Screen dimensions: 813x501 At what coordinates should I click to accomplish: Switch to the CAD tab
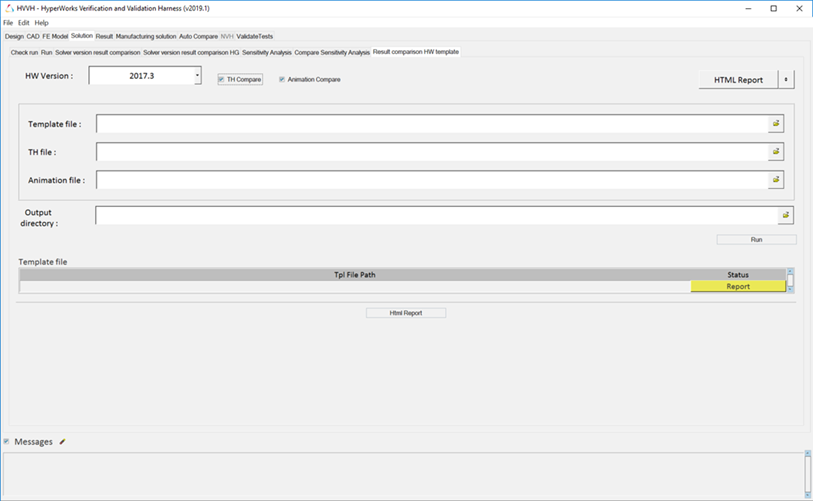pos(33,36)
